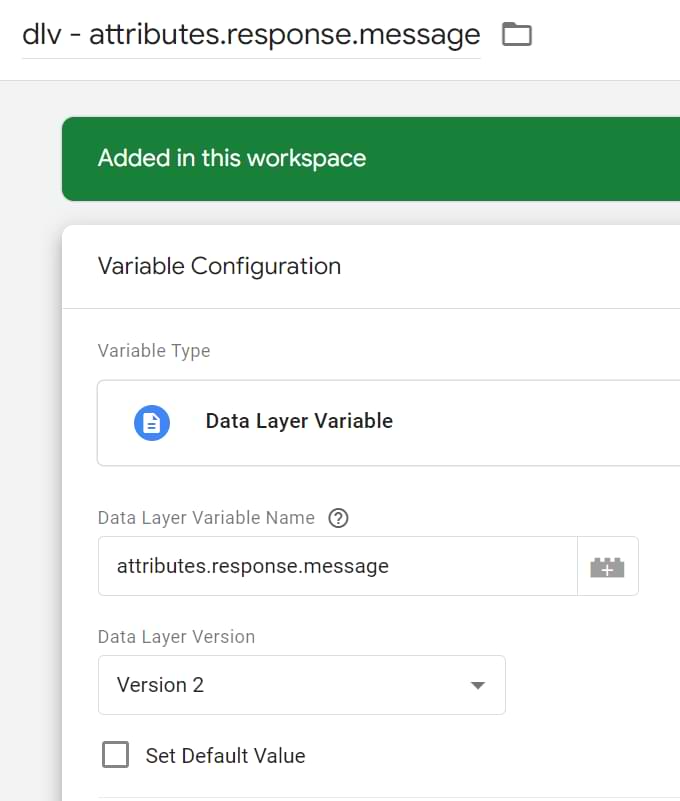
Task: Click the folder icon beside the variable title
Action: (516, 35)
